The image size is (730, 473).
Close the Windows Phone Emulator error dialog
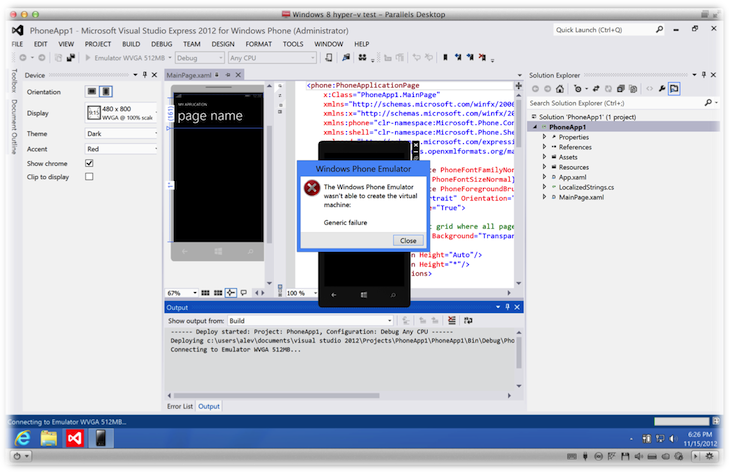(x=408, y=240)
